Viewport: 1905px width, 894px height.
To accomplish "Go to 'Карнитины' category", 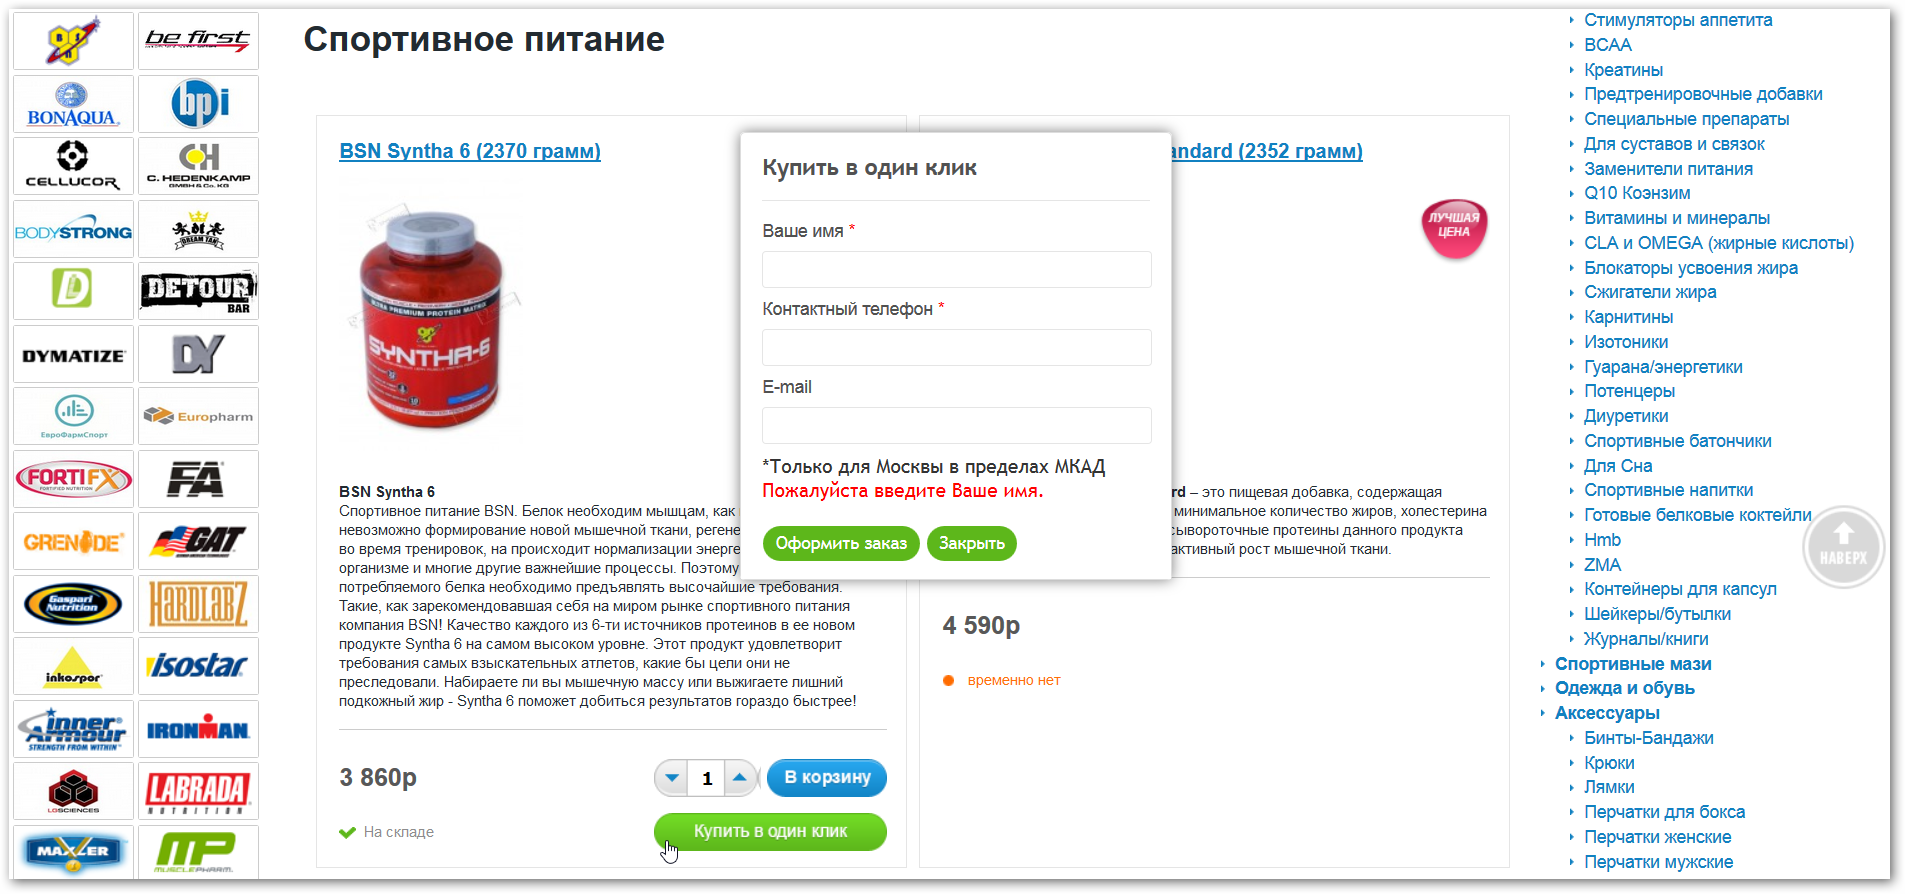I will [x=1629, y=317].
